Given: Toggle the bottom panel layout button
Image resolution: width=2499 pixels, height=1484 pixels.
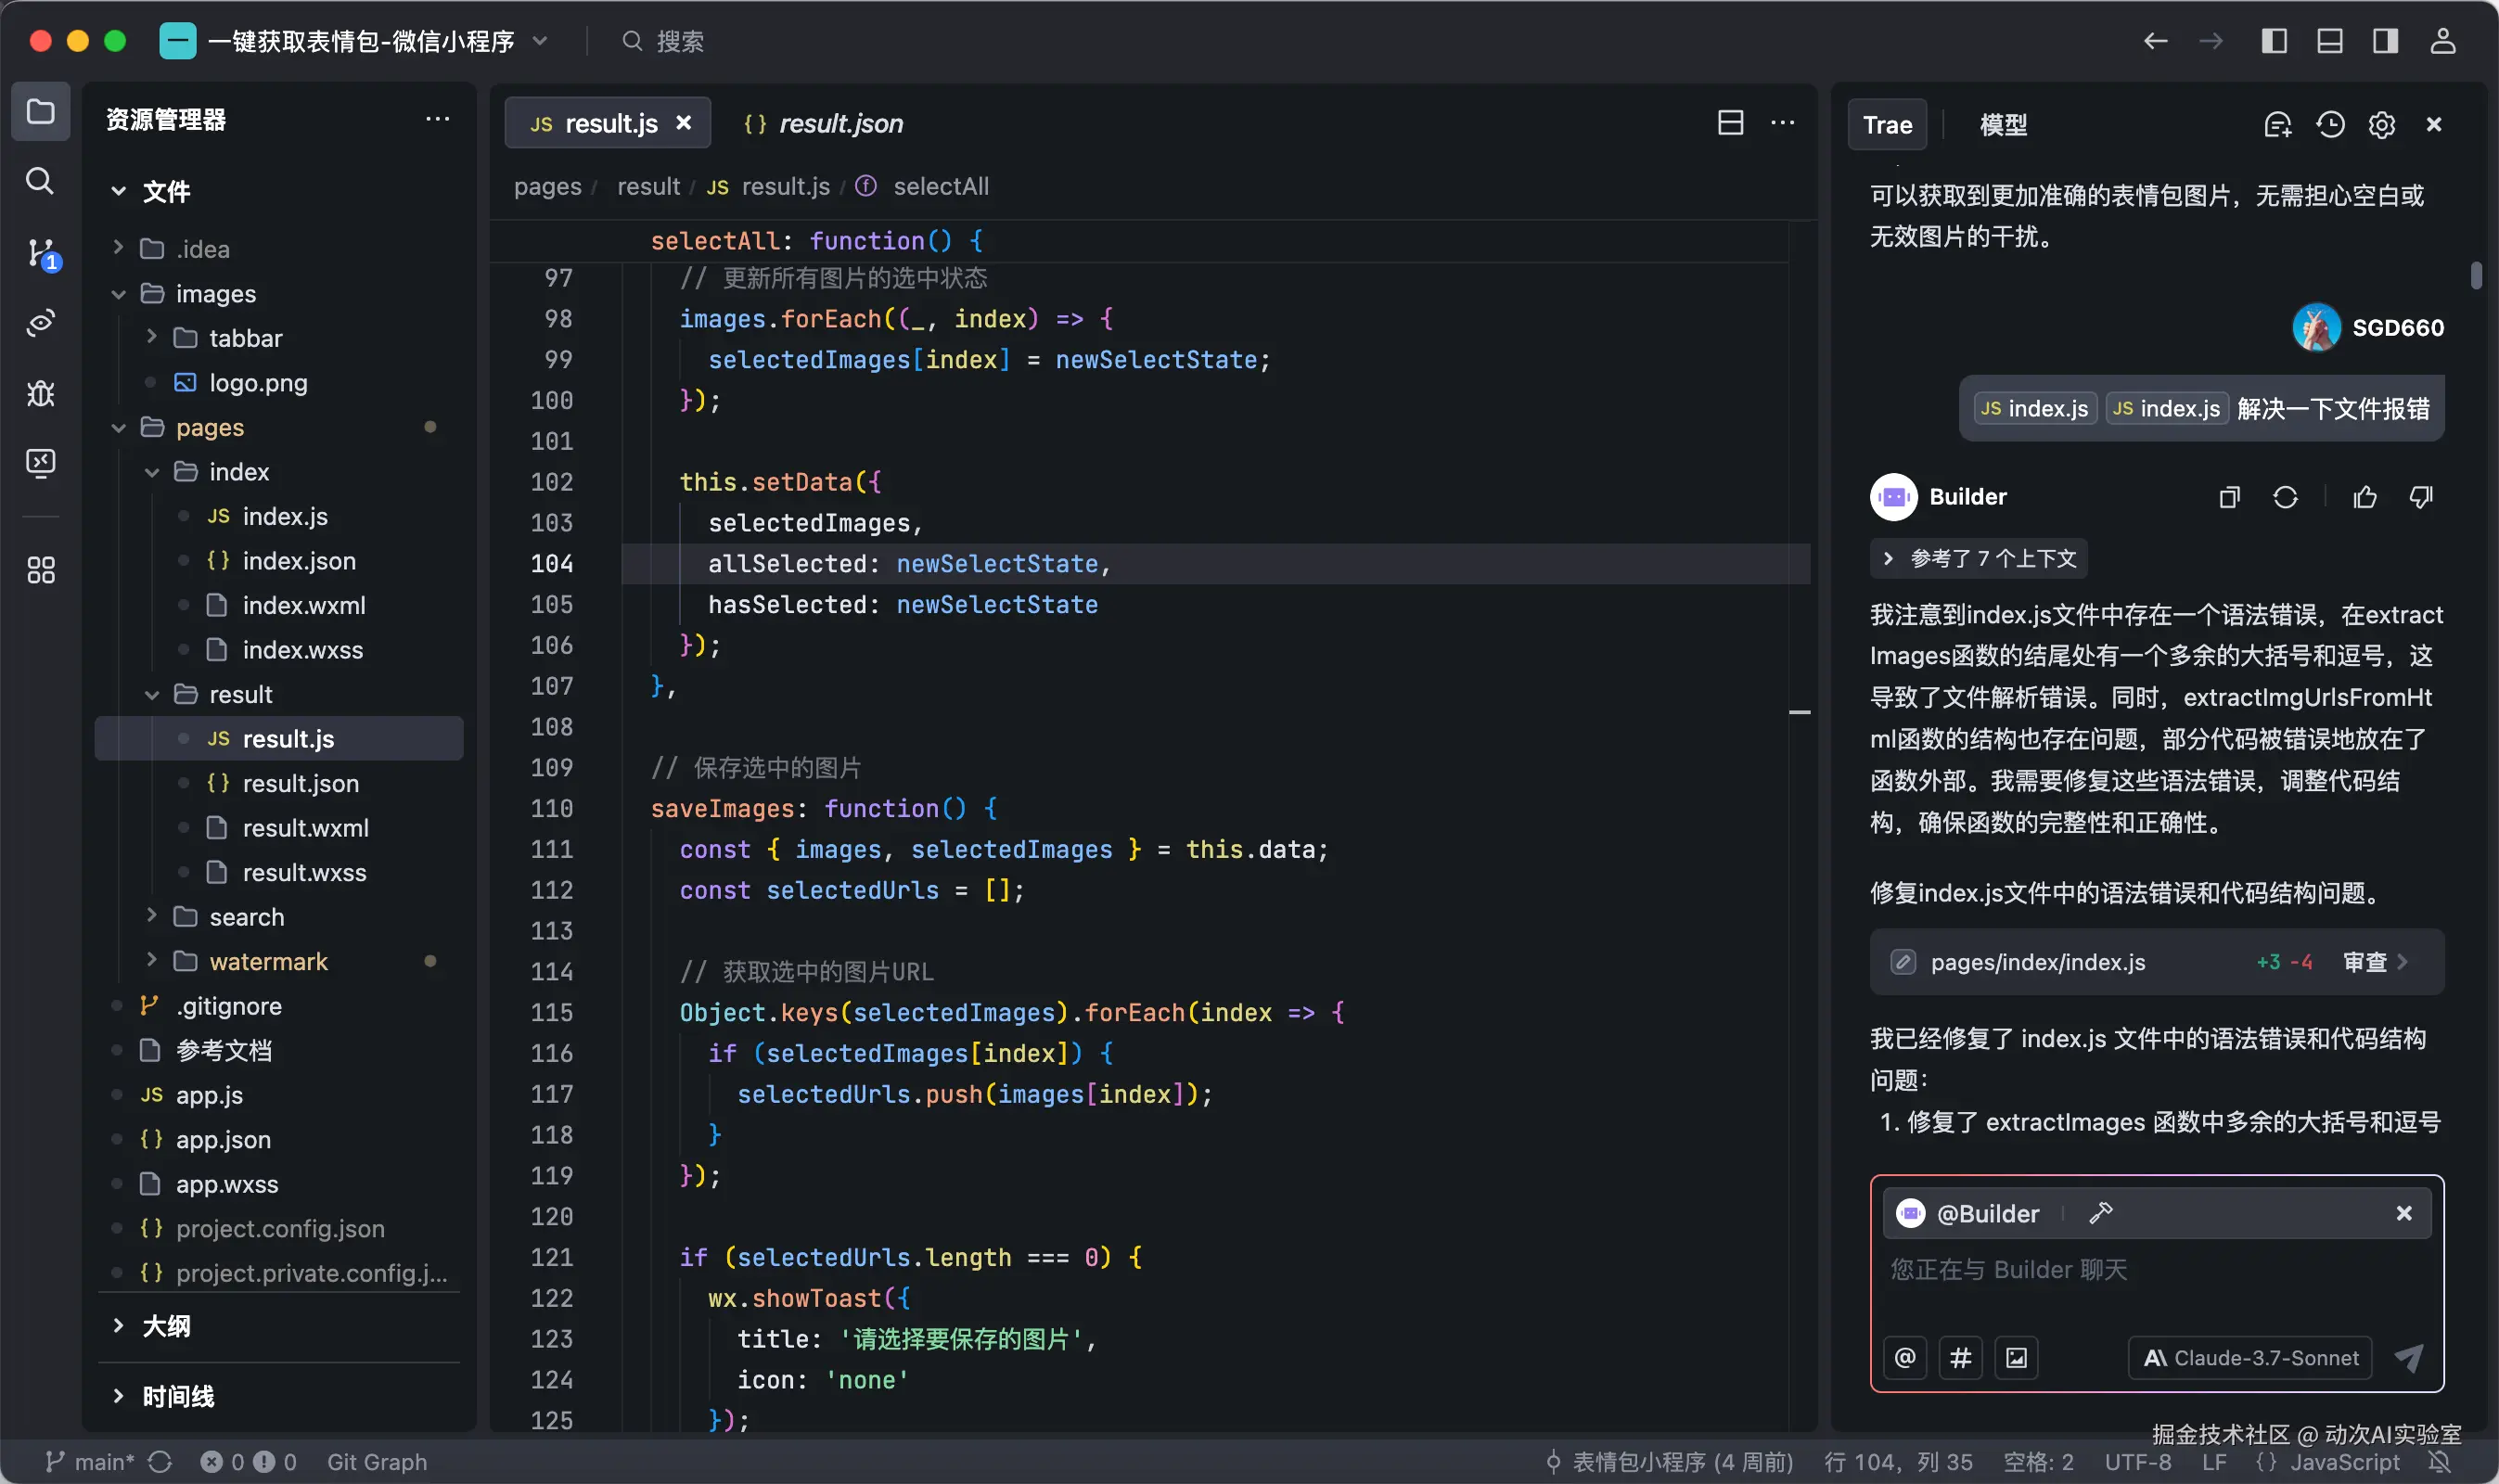Looking at the screenshot, I should pyautogui.click(x=2330, y=41).
